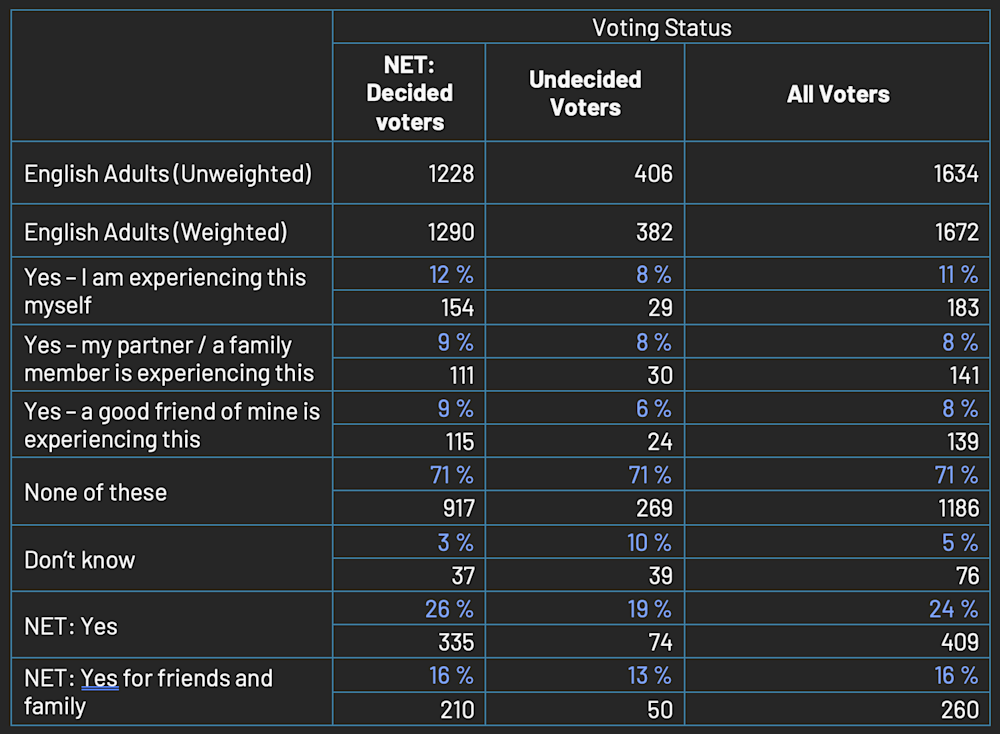Click the All Voters column header
The image size is (1000, 734).
838,94
